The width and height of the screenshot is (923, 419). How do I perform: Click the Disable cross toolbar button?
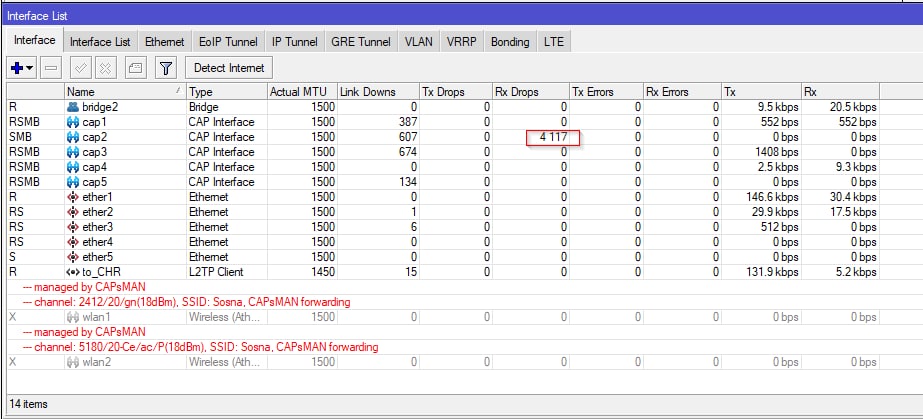[x=105, y=69]
